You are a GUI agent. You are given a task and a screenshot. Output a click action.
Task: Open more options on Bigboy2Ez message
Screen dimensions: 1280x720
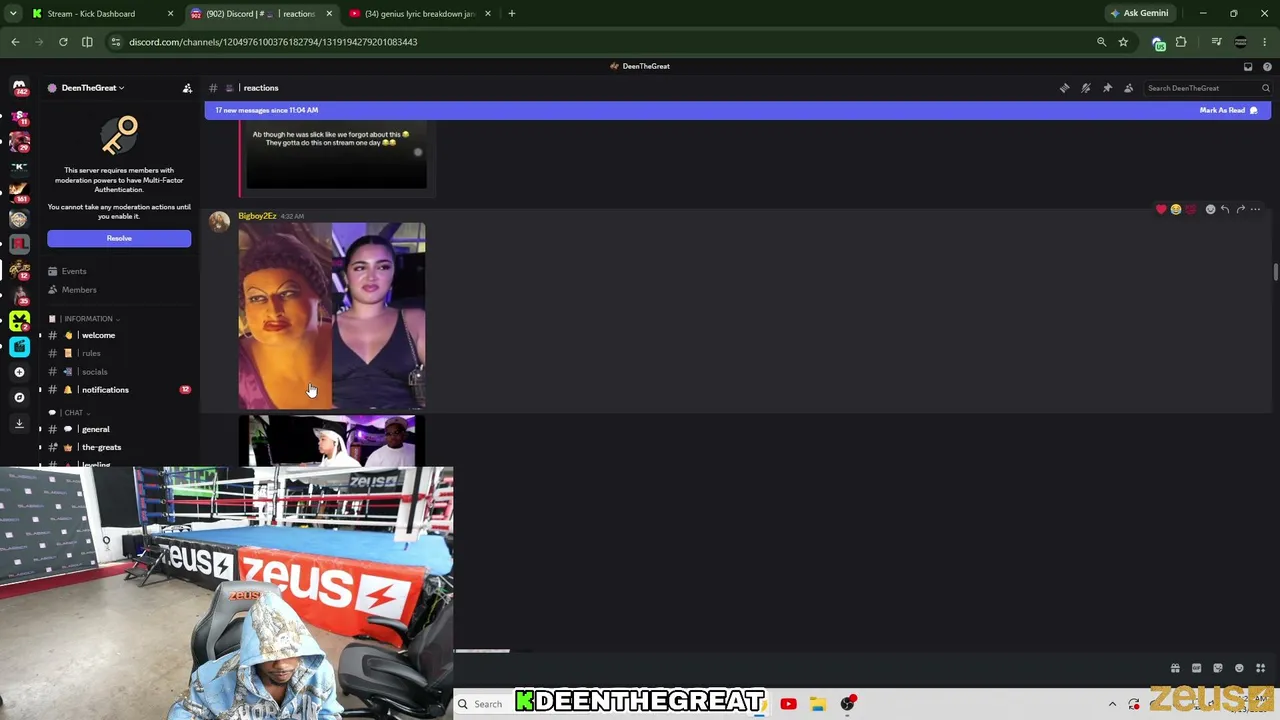click(x=1256, y=209)
